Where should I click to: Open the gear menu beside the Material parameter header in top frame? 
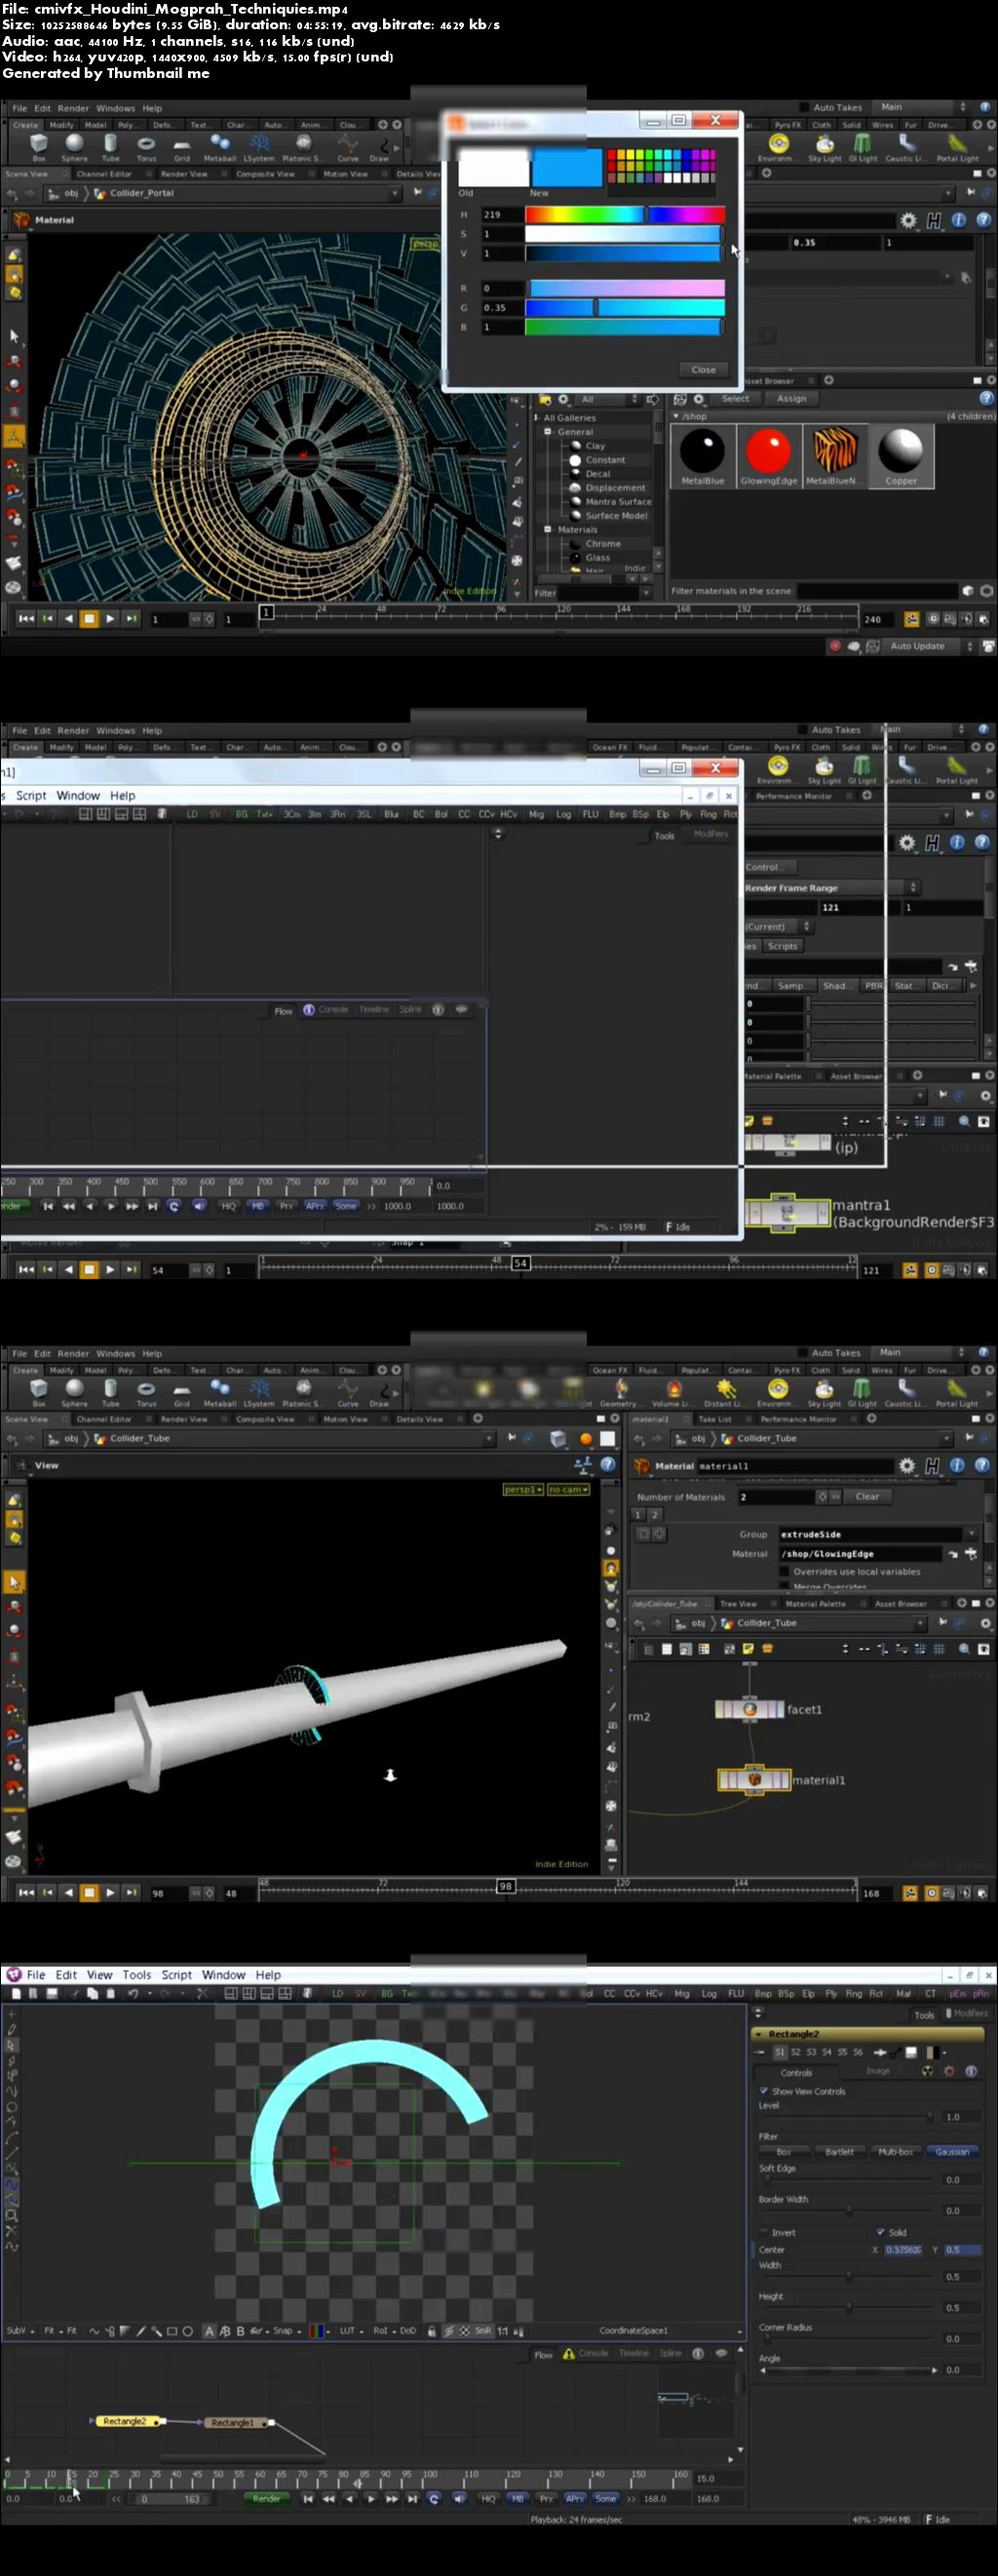point(908,220)
